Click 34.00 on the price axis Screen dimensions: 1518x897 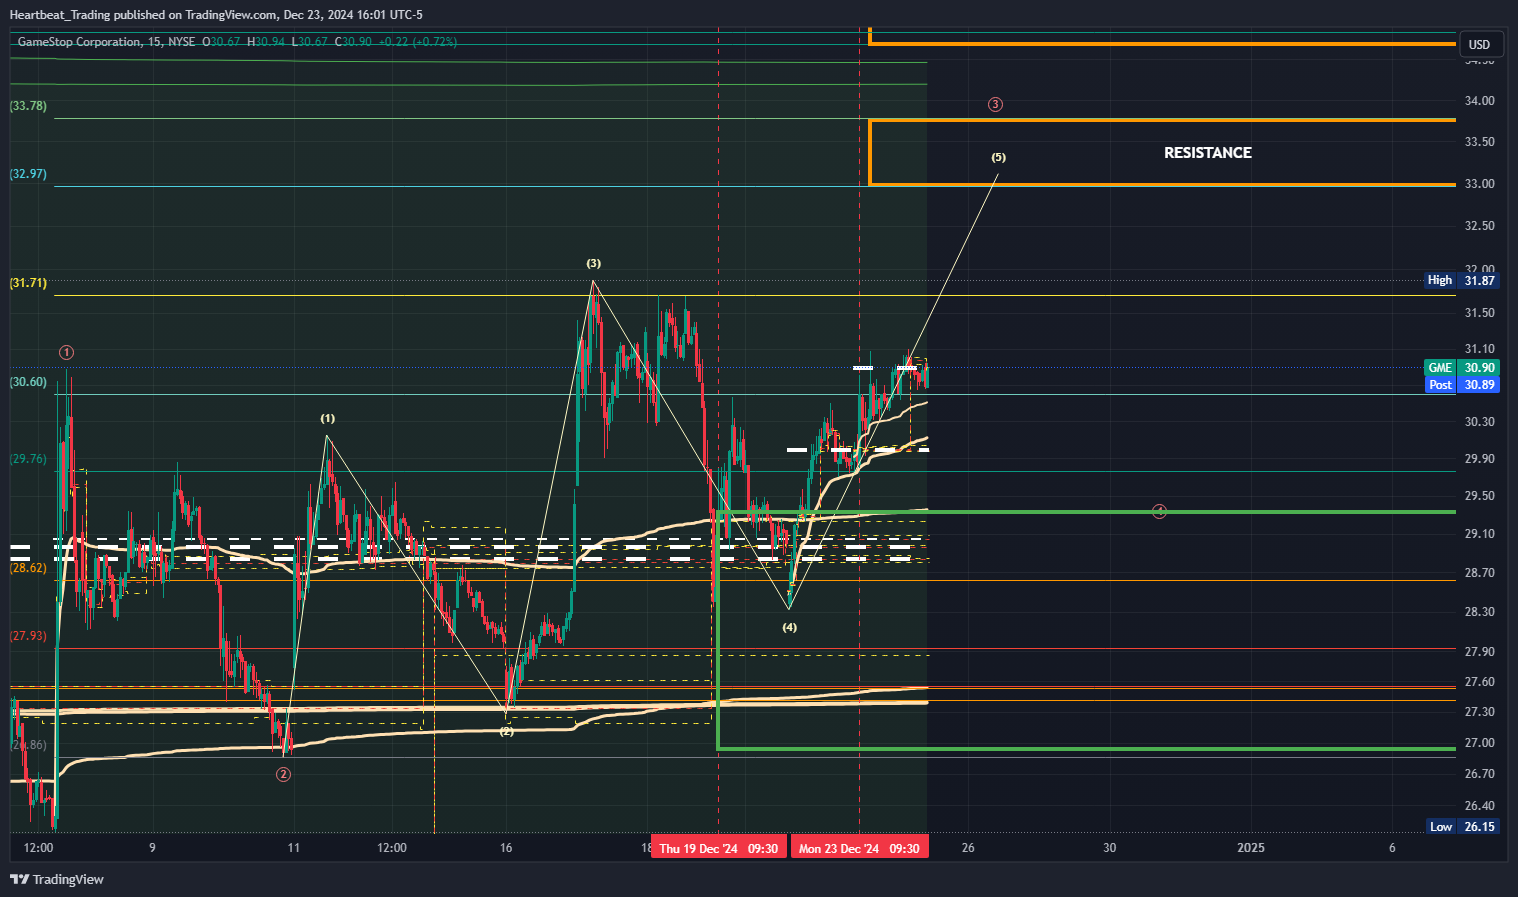[1479, 101]
